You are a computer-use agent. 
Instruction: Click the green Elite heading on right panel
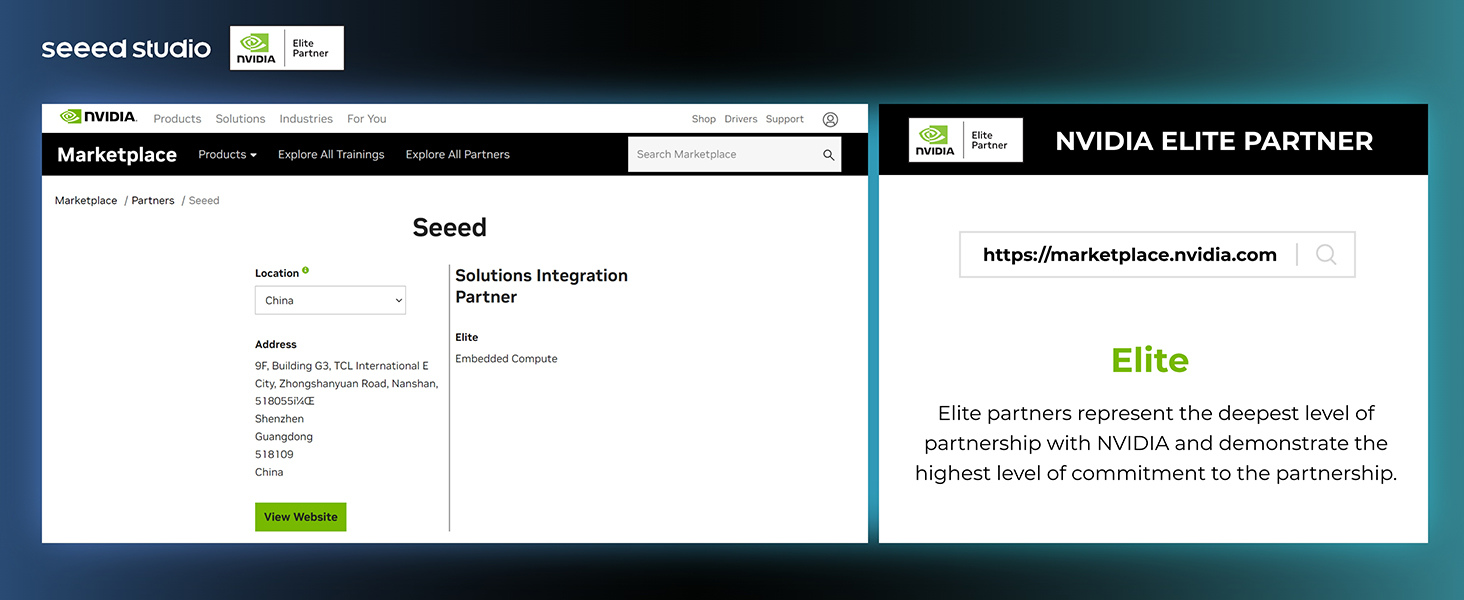pos(1150,360)
